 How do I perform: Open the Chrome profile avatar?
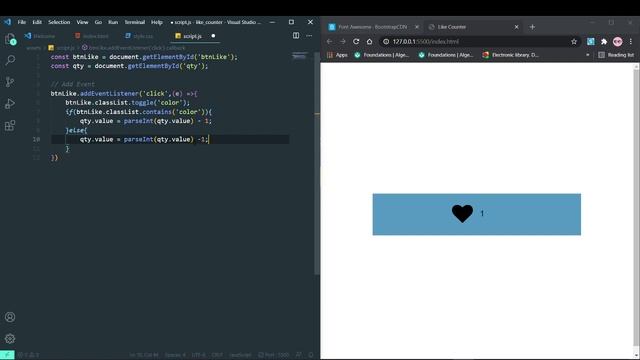[x=618, y=41]
